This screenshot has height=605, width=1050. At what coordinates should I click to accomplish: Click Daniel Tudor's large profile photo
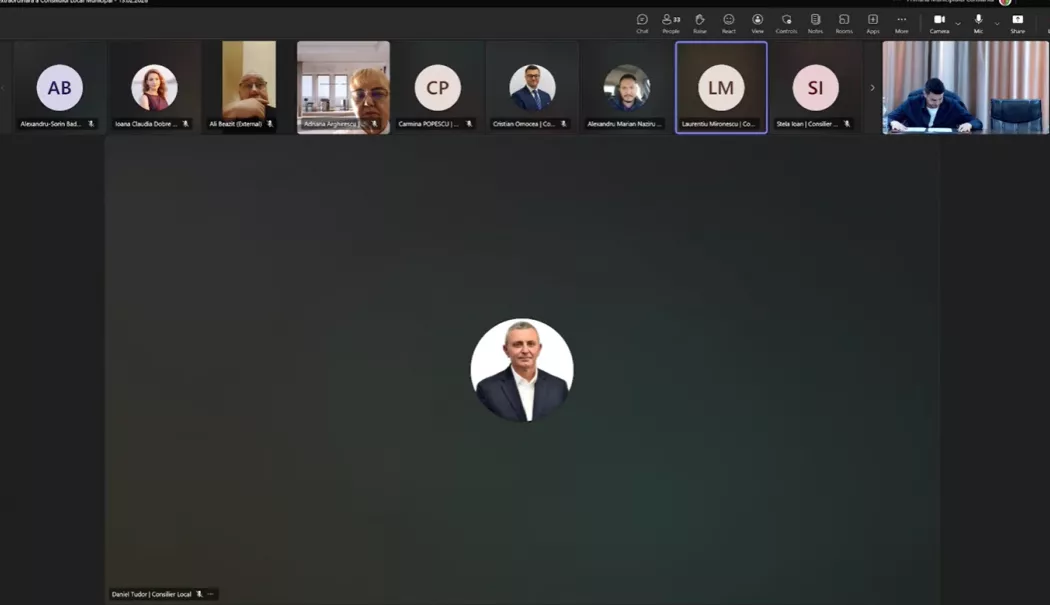coord(522,370)
